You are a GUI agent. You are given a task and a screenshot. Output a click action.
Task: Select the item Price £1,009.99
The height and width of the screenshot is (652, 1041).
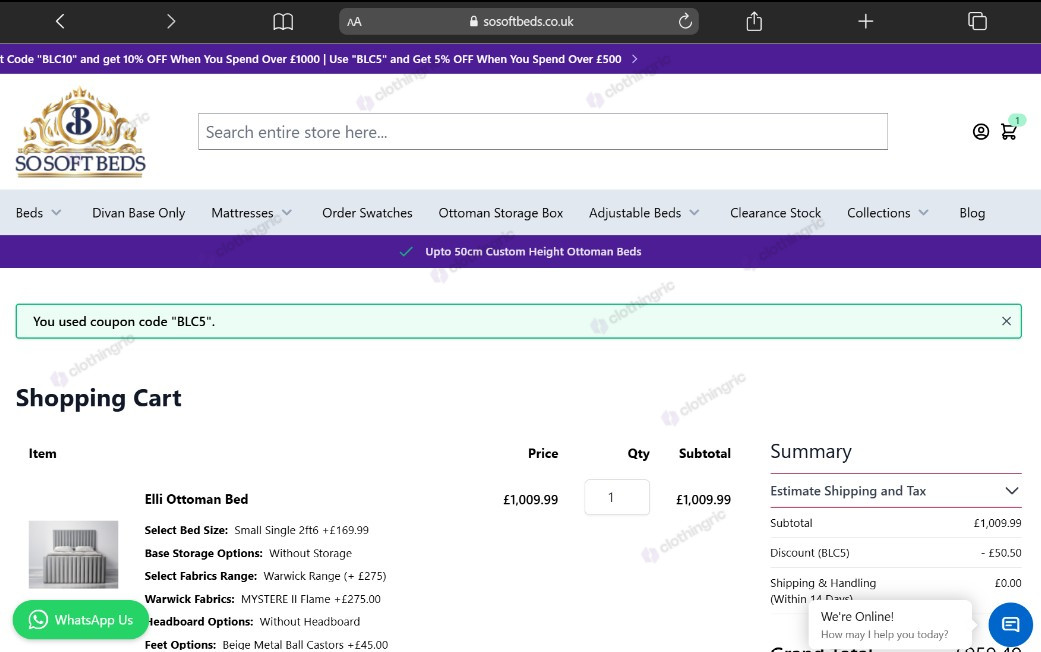pyautogui.click(x=530, y=499)
